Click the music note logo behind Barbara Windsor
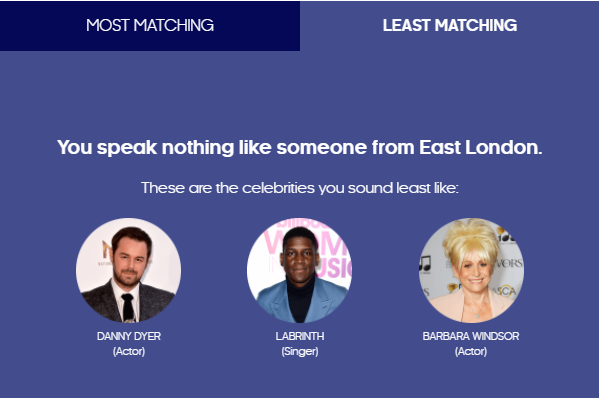 425,264
